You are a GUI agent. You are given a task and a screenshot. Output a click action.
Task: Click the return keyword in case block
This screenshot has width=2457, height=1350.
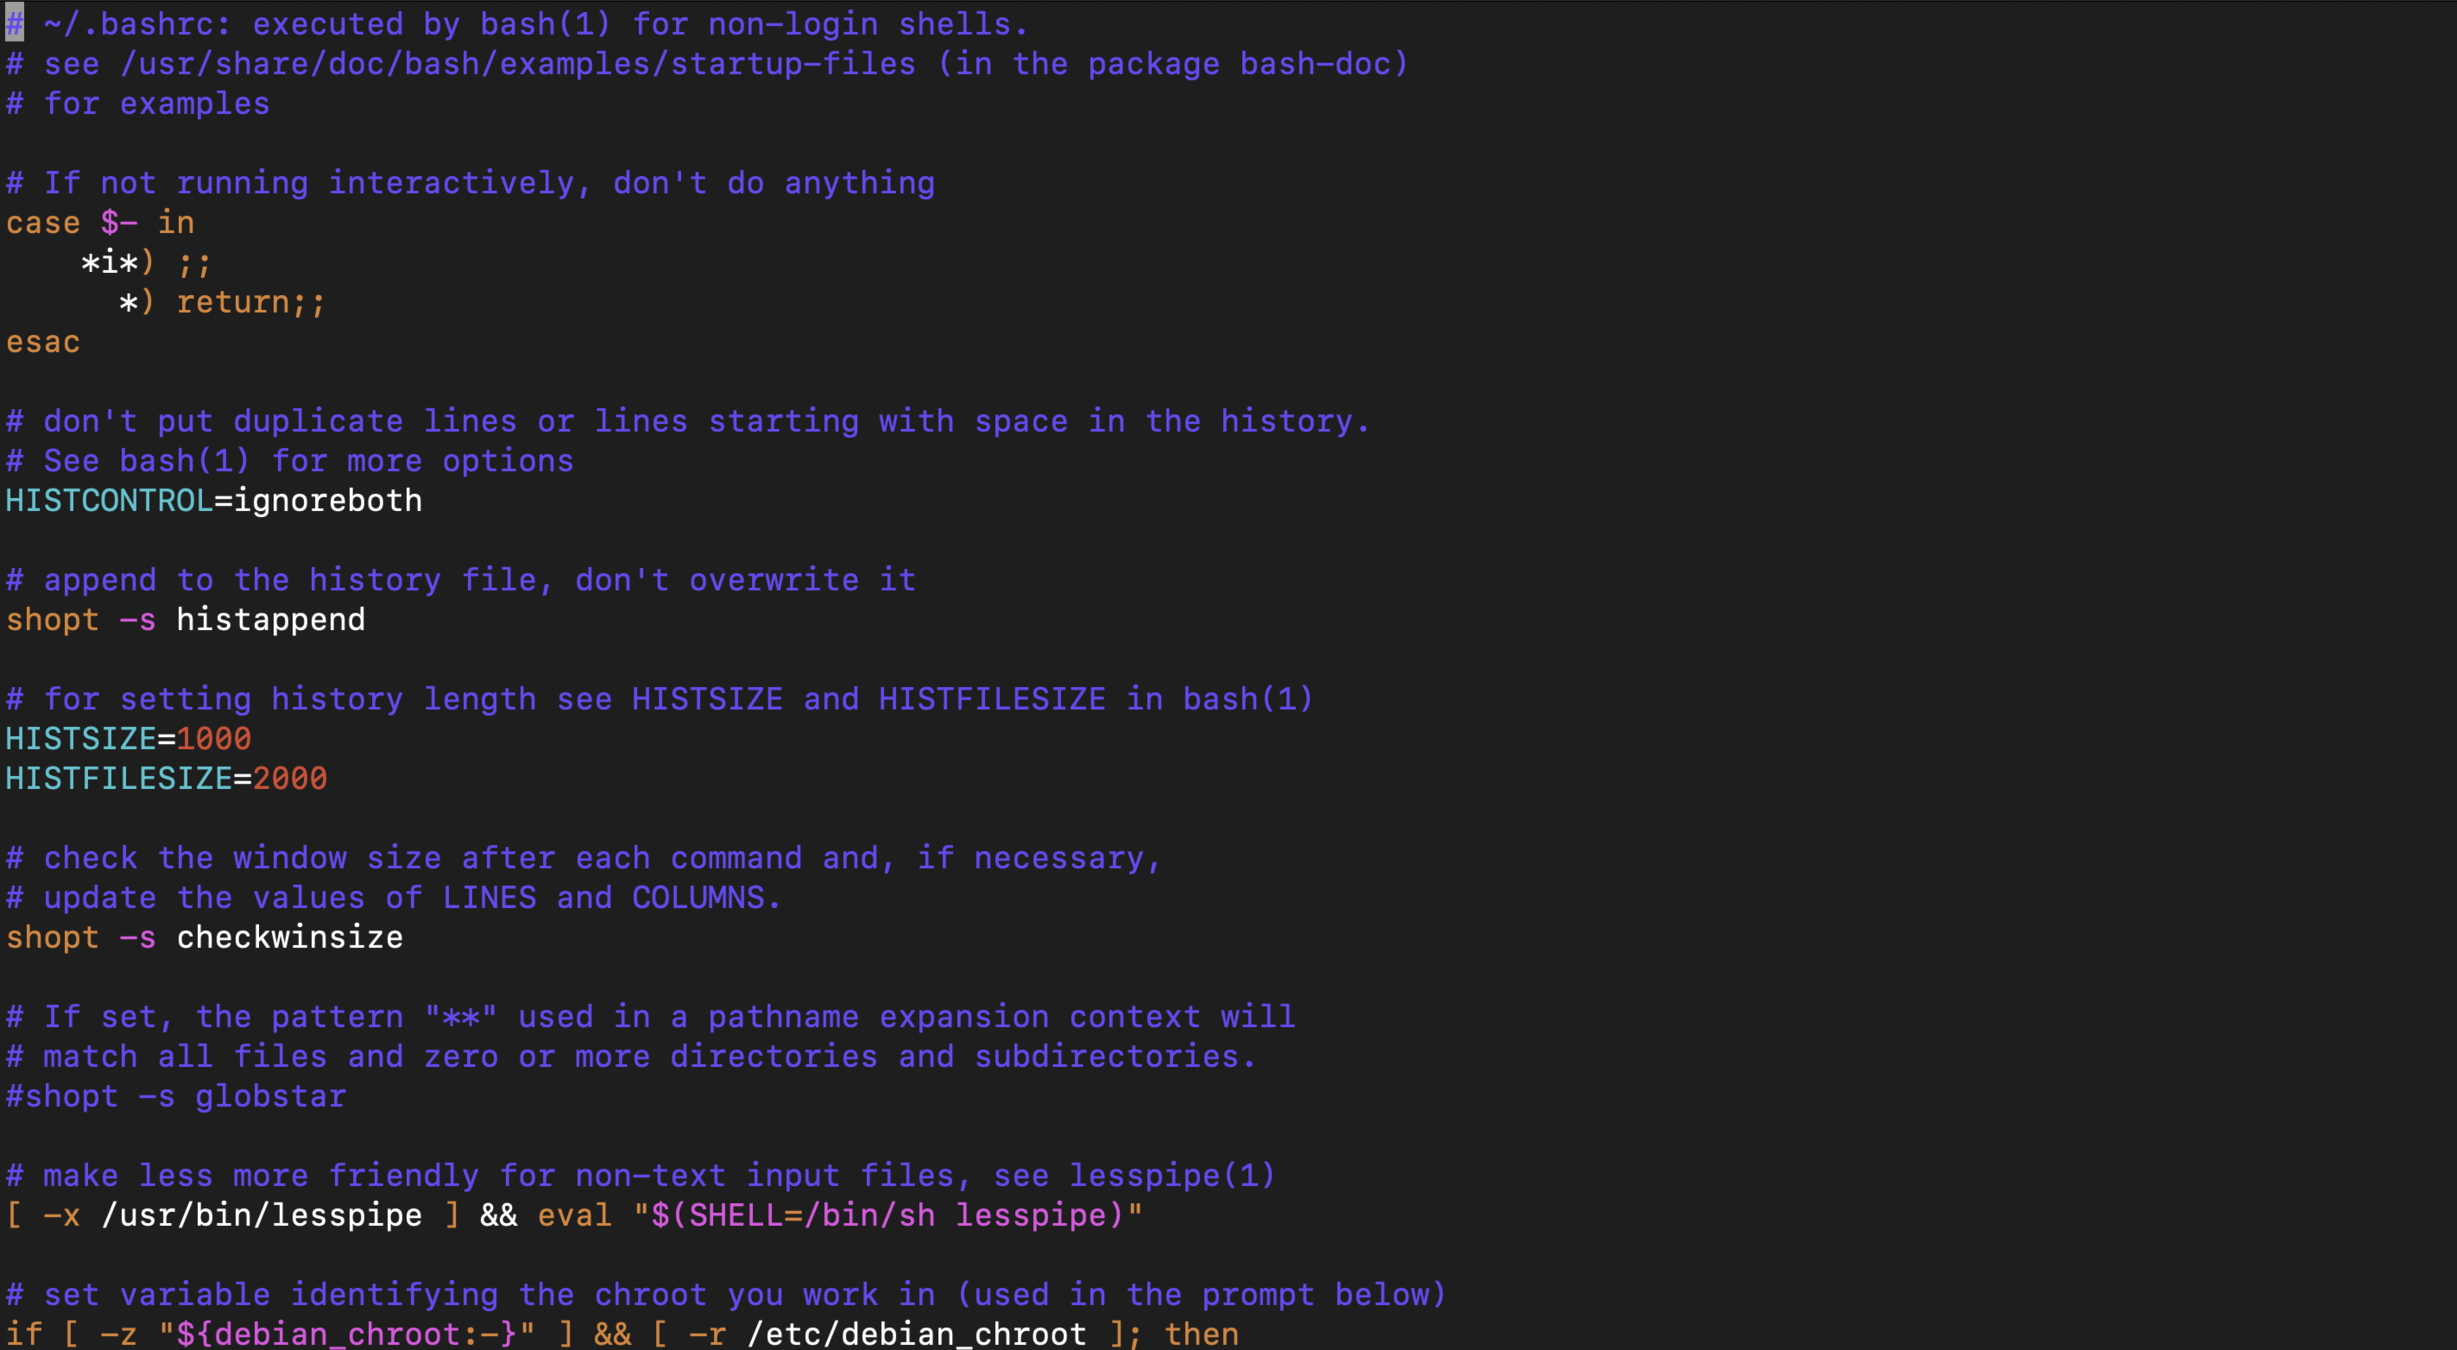232,302
